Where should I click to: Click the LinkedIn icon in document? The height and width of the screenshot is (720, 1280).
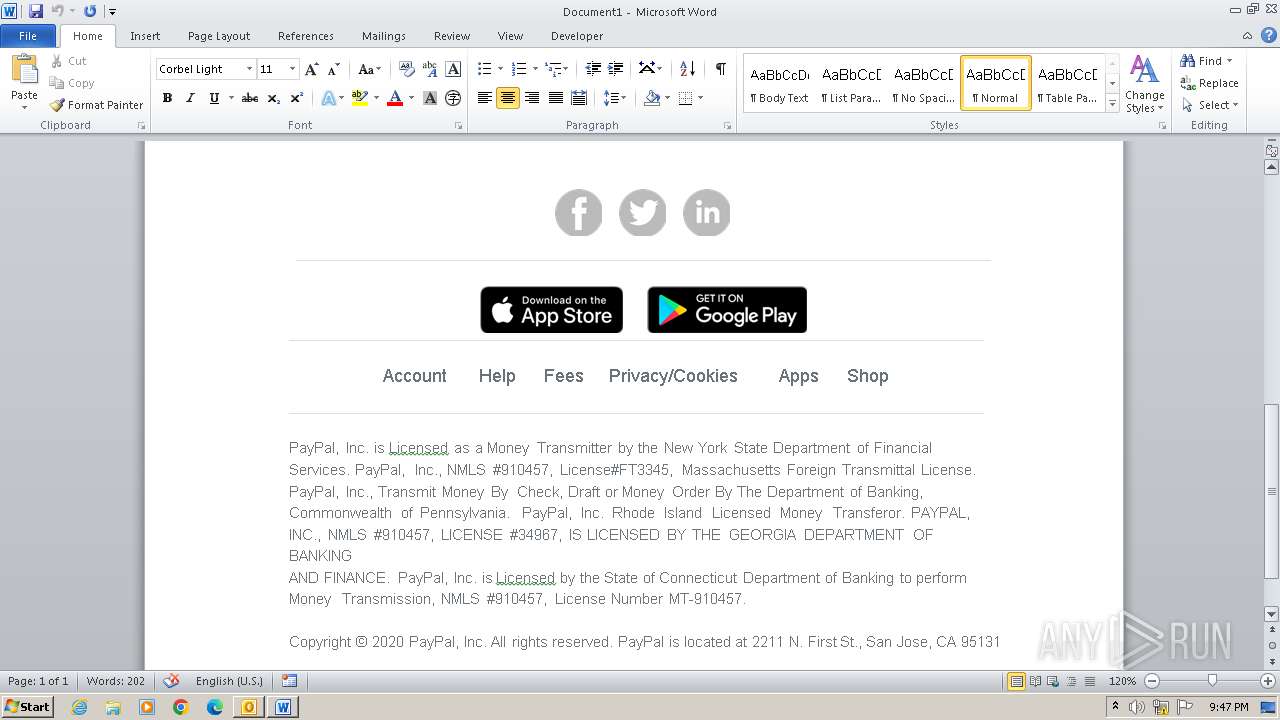click(707, 213)
